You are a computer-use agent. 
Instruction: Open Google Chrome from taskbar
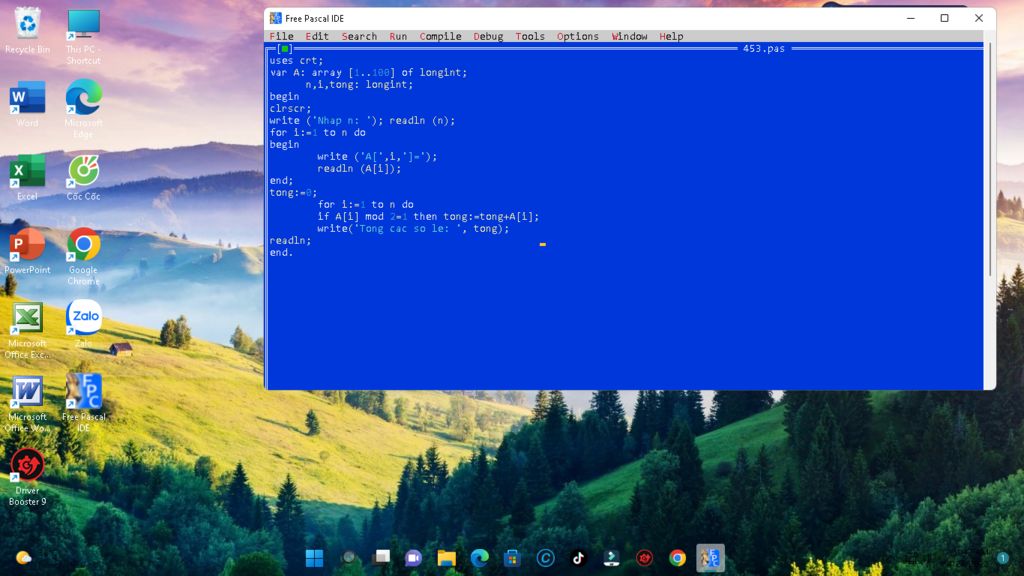coord(677,558)
